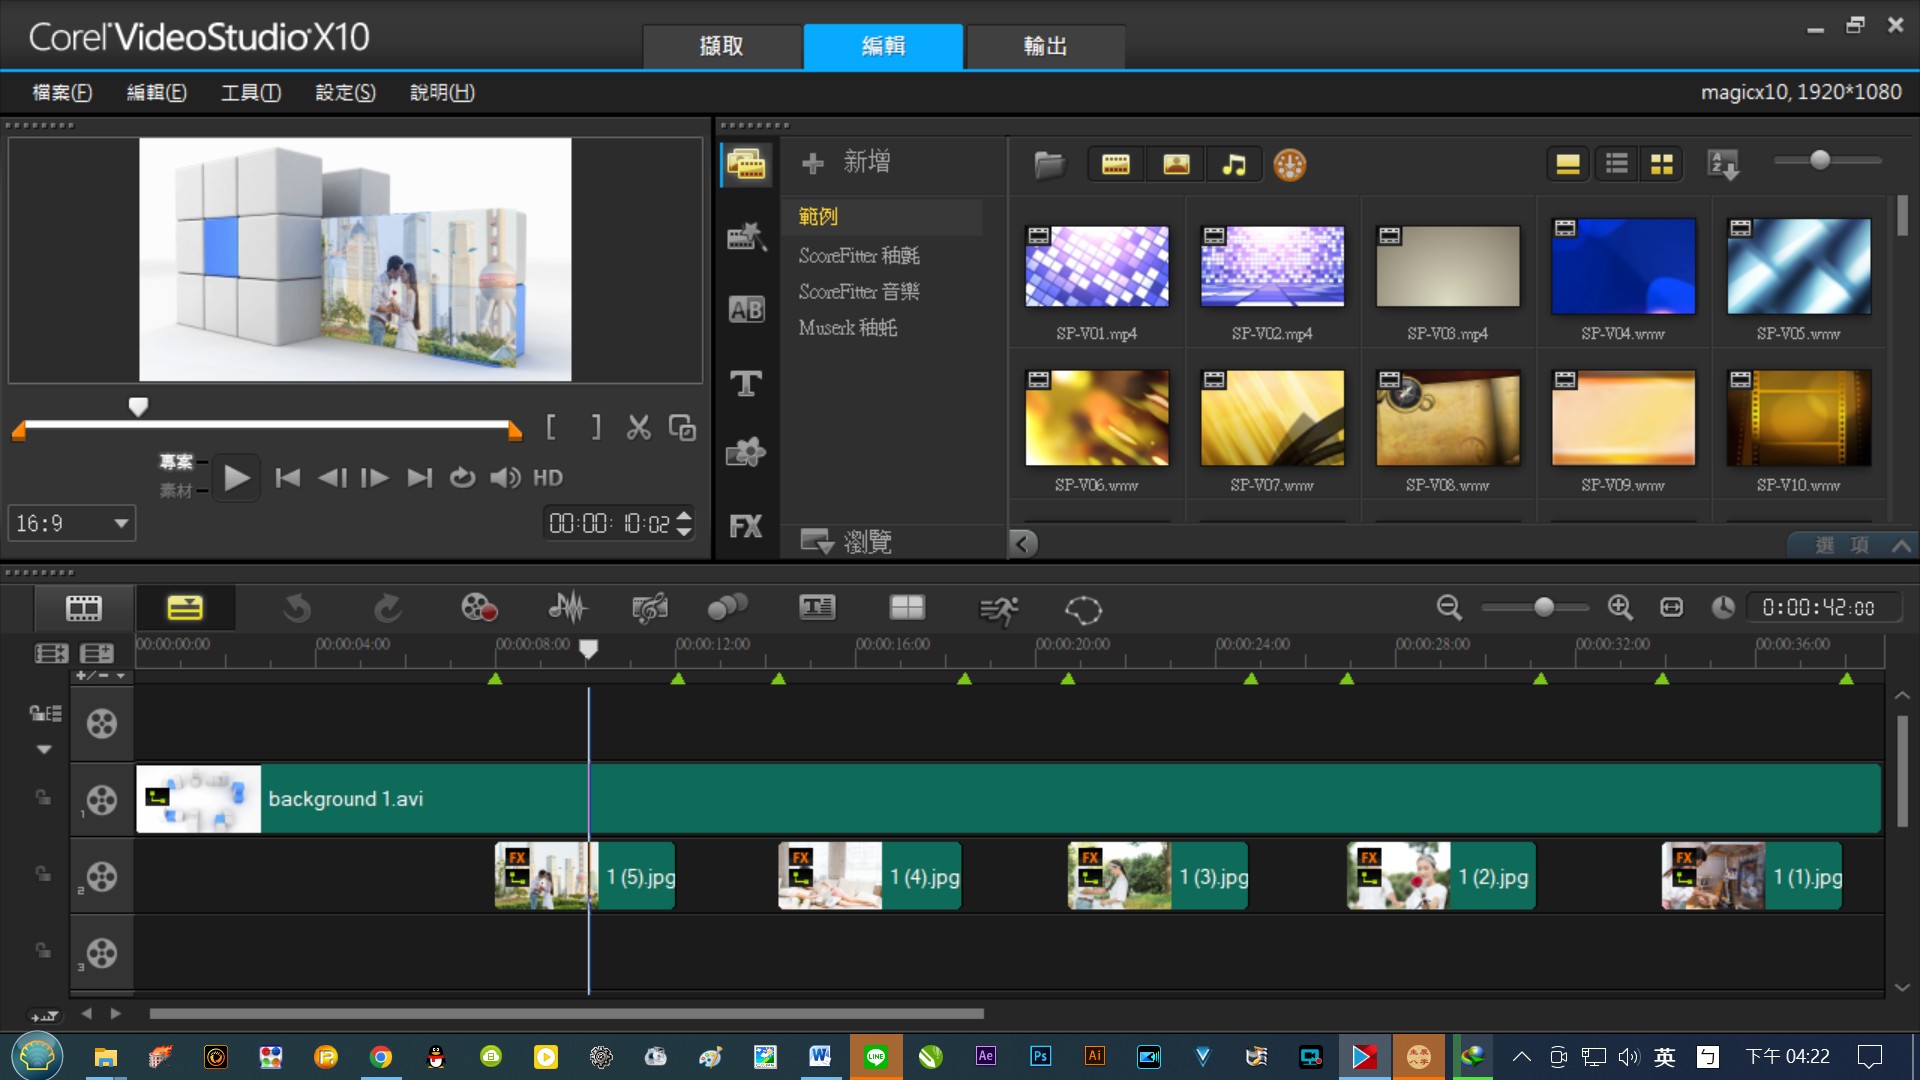Screen dimensions: 1920x1080
Task: Open sort clips in library menu
Action: 1724,164
